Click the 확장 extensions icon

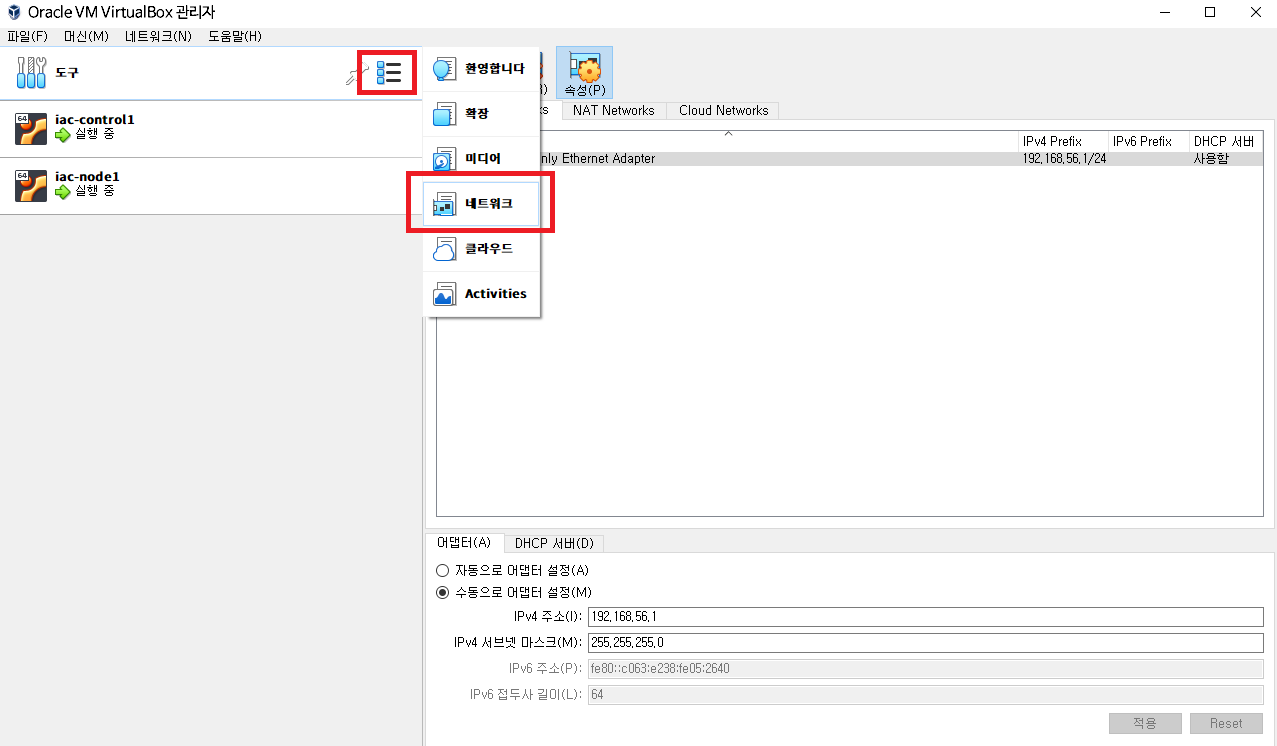pyautogui.click(x=444, y=115)
